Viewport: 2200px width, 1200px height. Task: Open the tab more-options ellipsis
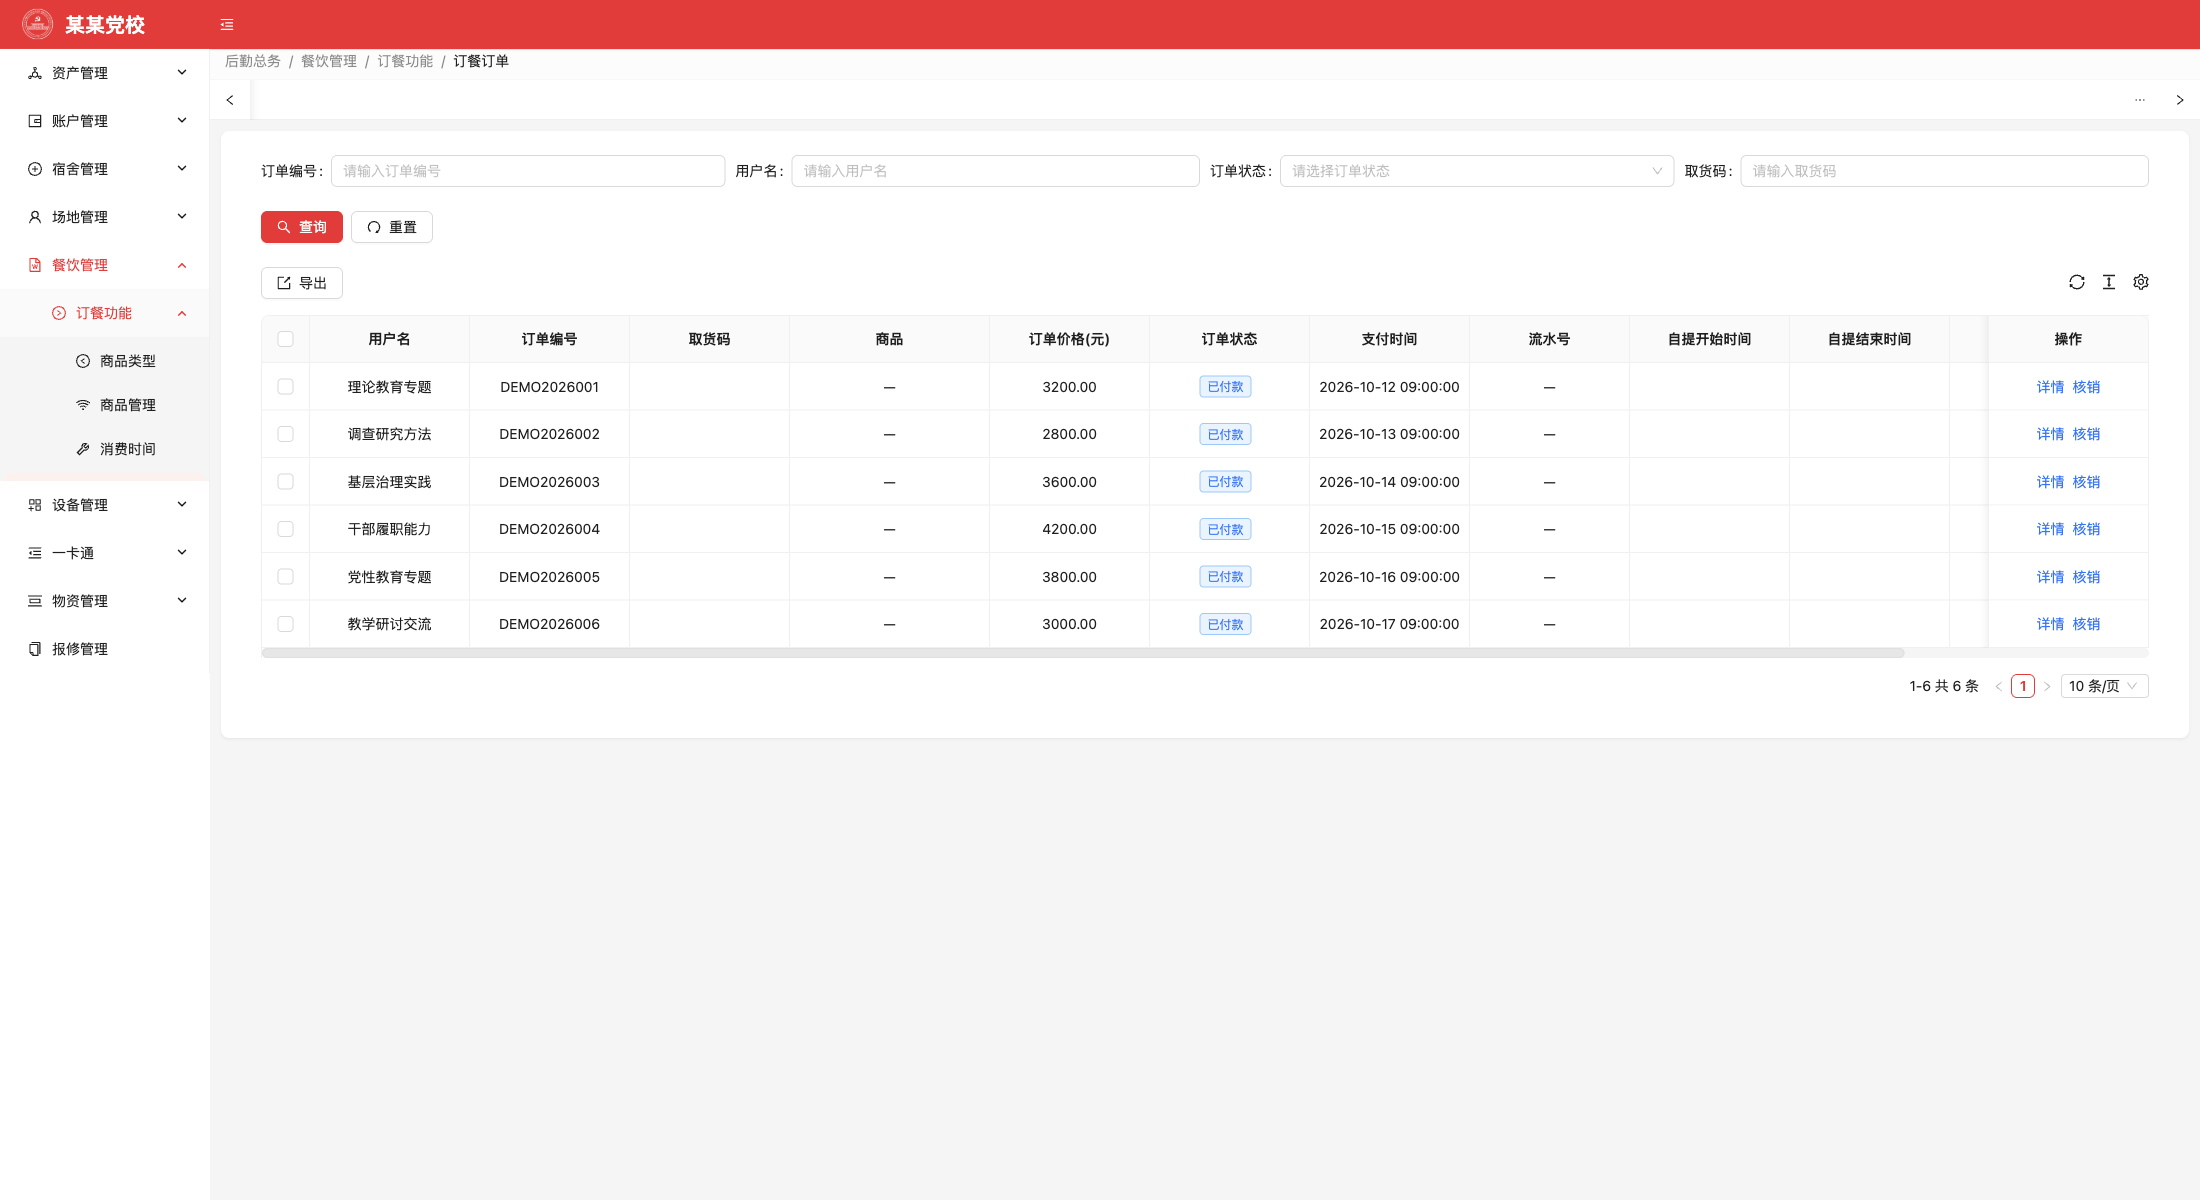(x=2140, y=100)
